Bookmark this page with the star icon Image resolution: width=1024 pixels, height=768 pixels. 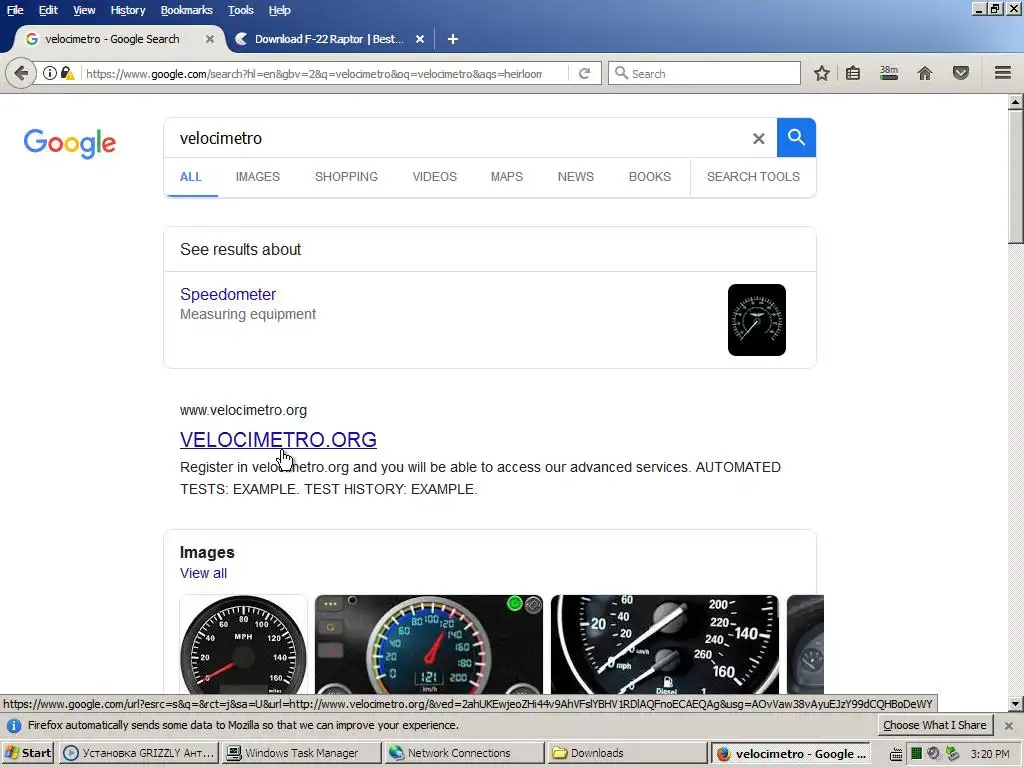(x=822, y=73)
